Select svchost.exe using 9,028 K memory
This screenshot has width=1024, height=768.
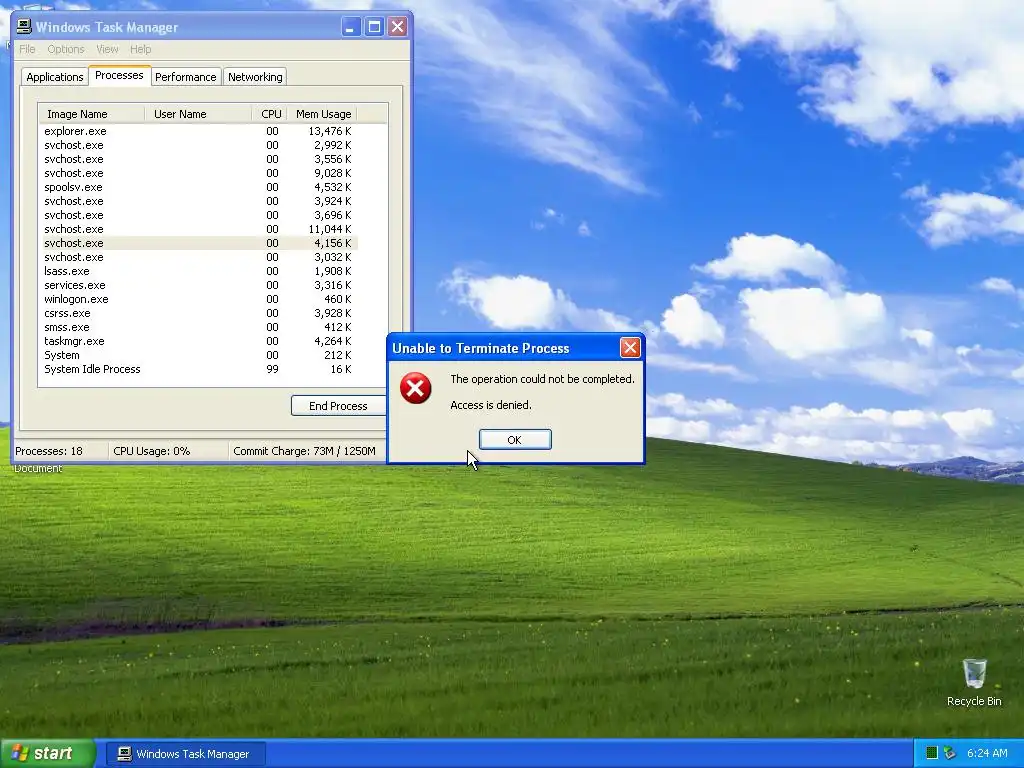(198, 173)
